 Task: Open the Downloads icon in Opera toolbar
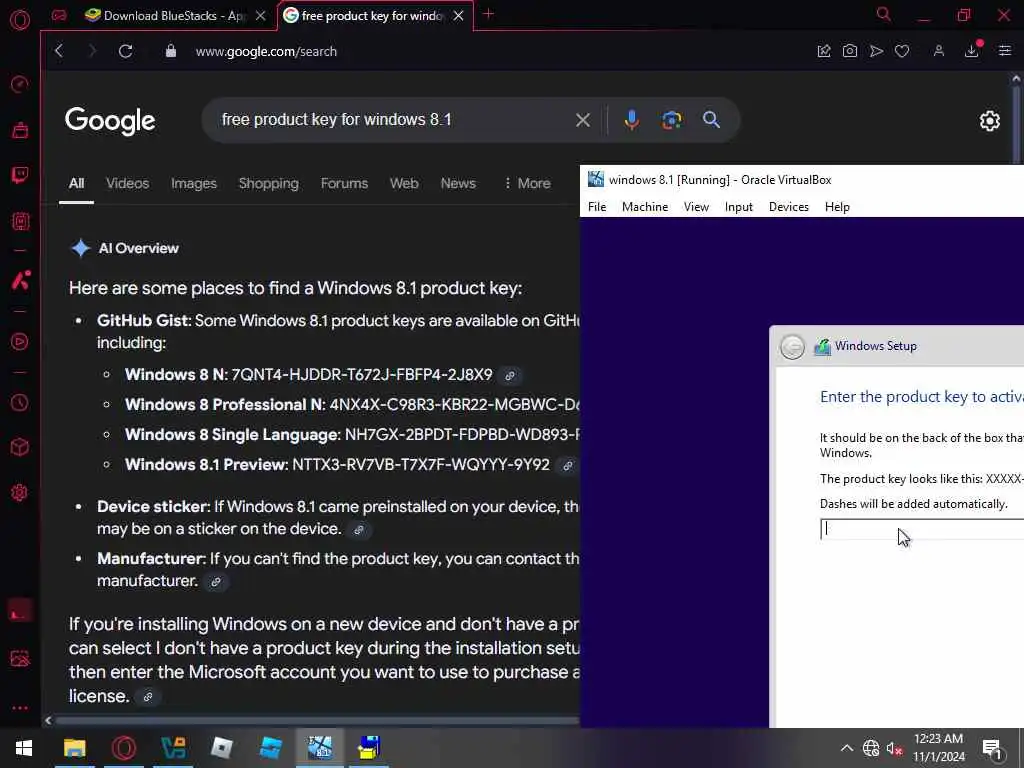point(972,51)
